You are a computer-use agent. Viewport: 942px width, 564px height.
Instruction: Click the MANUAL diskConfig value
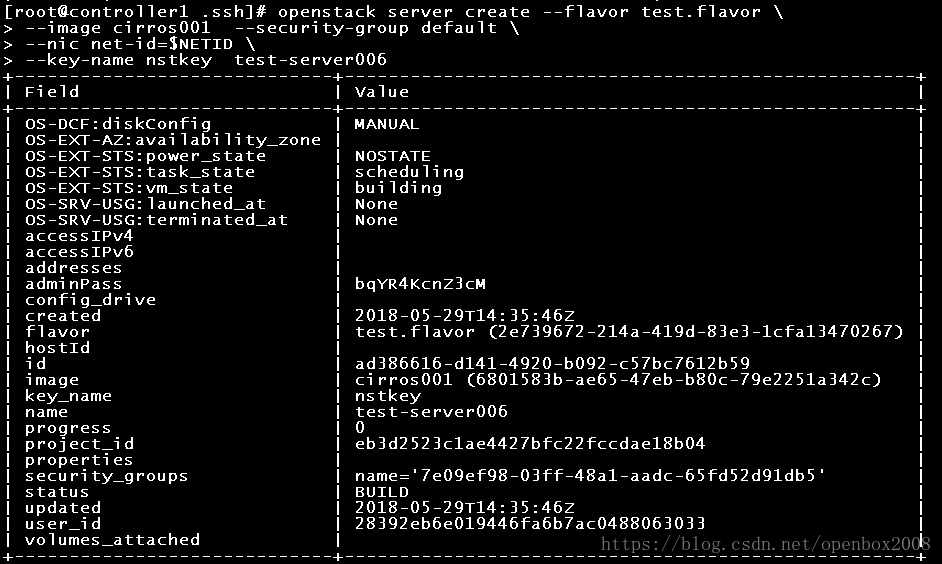click(x=387, y=124)
